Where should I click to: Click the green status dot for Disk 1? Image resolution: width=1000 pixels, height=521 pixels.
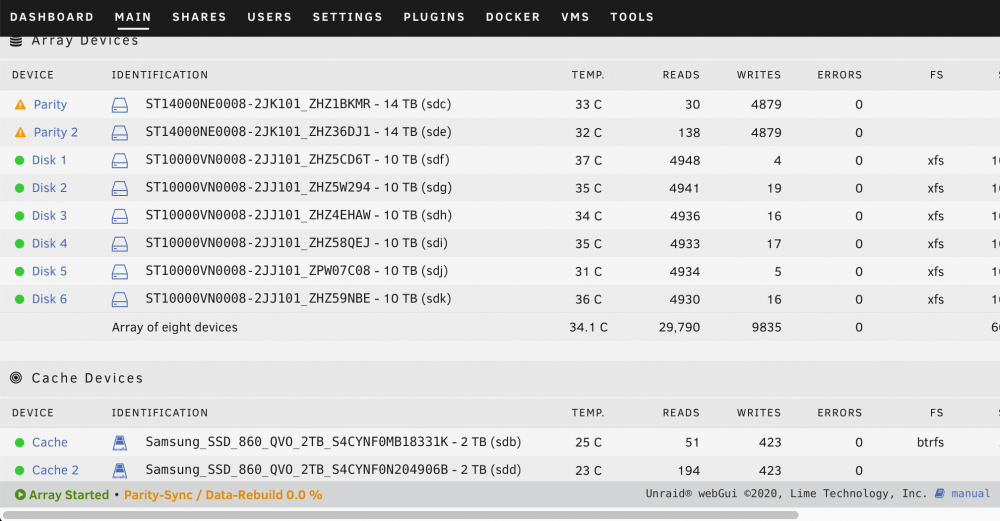pyautogui.click(x=20, y=161)
